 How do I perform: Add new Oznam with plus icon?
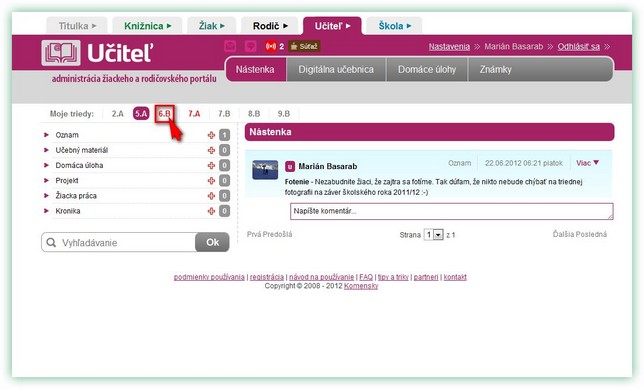[211, 135]
